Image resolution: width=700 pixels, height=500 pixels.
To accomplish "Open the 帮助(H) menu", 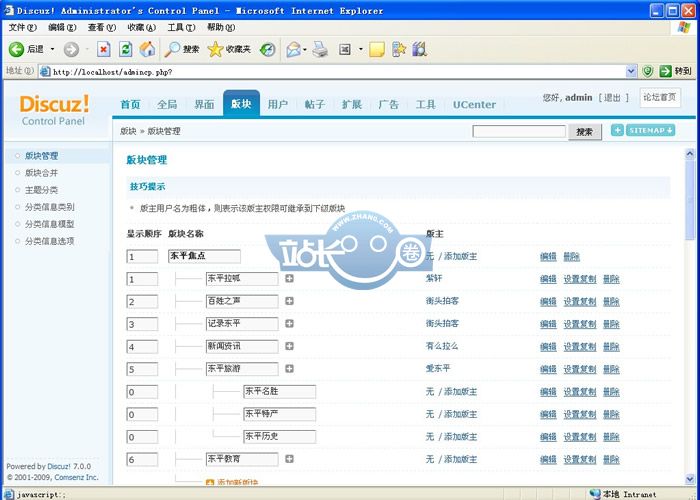I will coord(221,28).
